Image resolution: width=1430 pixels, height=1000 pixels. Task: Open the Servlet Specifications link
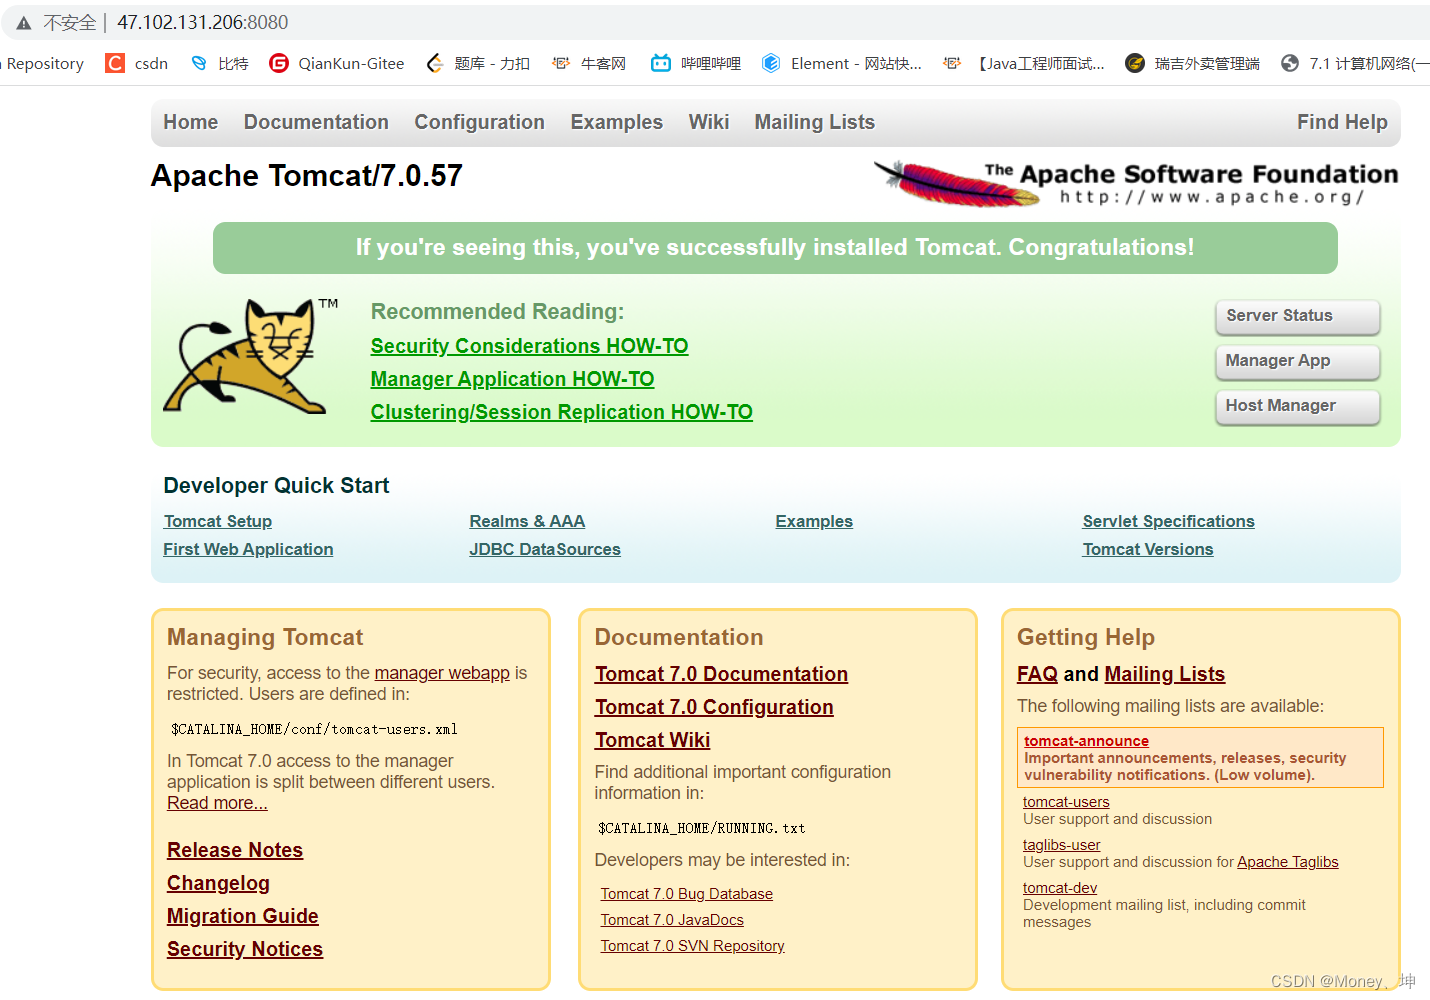[x=1168, y=521]
